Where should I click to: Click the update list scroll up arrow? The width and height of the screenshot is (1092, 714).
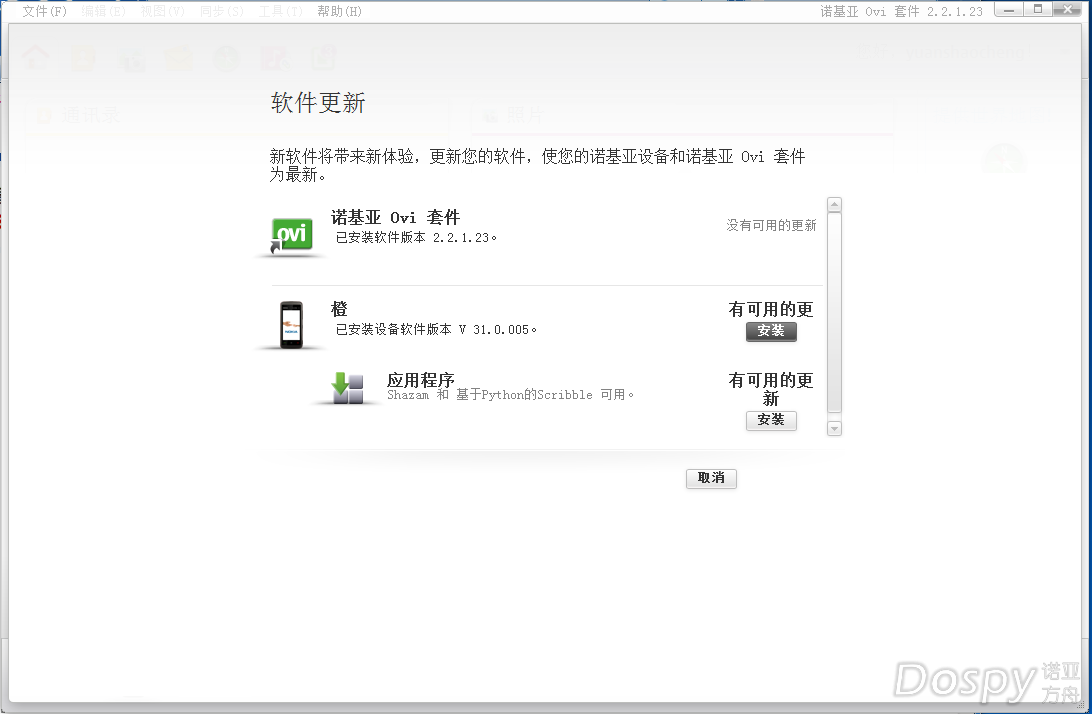(x=834, y=204)
